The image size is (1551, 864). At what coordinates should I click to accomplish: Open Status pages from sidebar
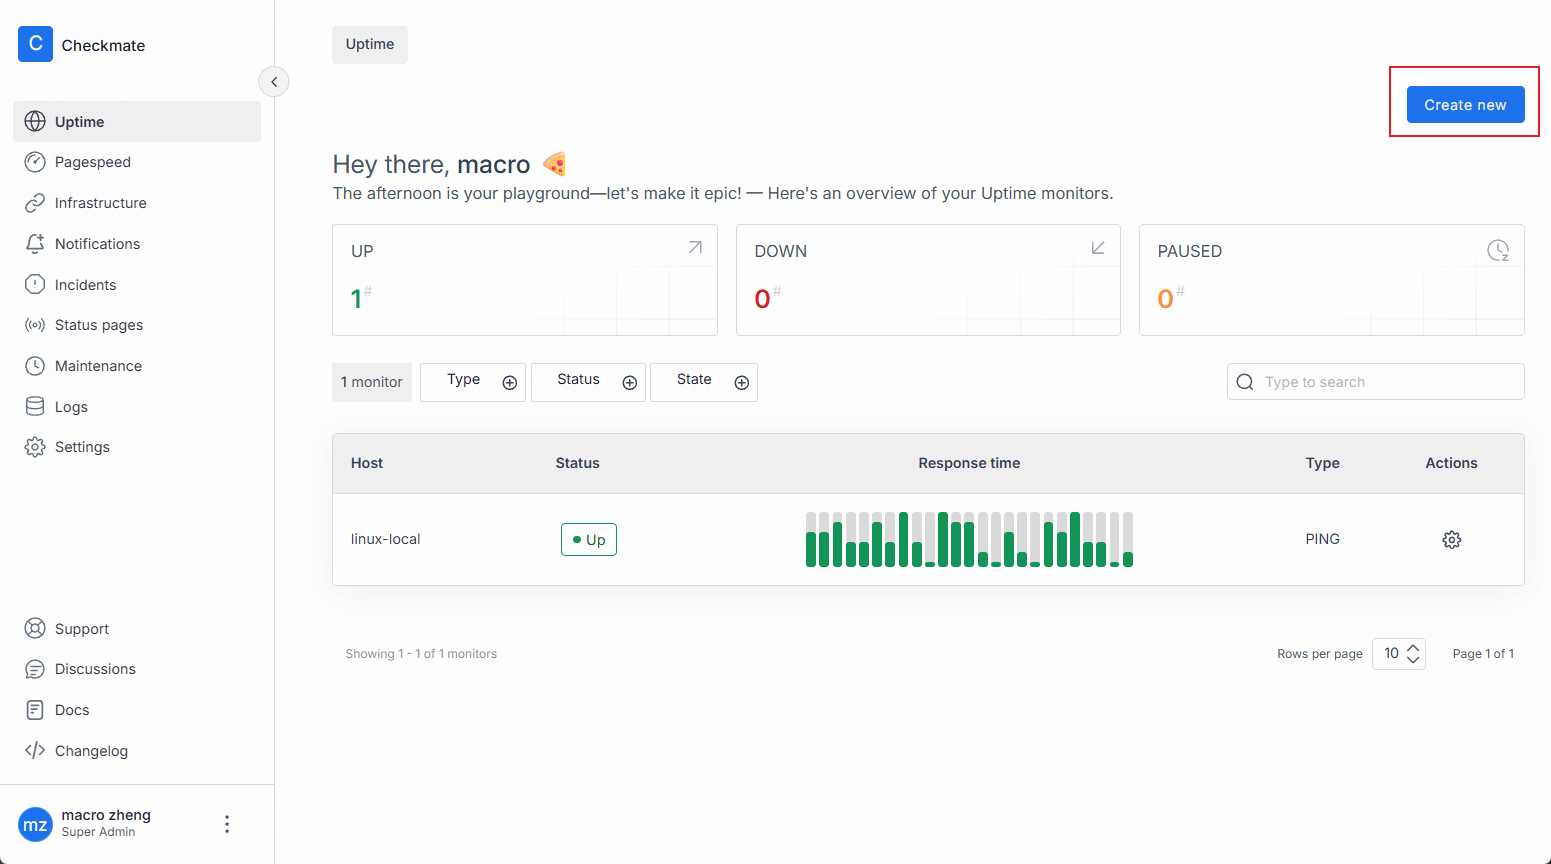coord(98,325)
